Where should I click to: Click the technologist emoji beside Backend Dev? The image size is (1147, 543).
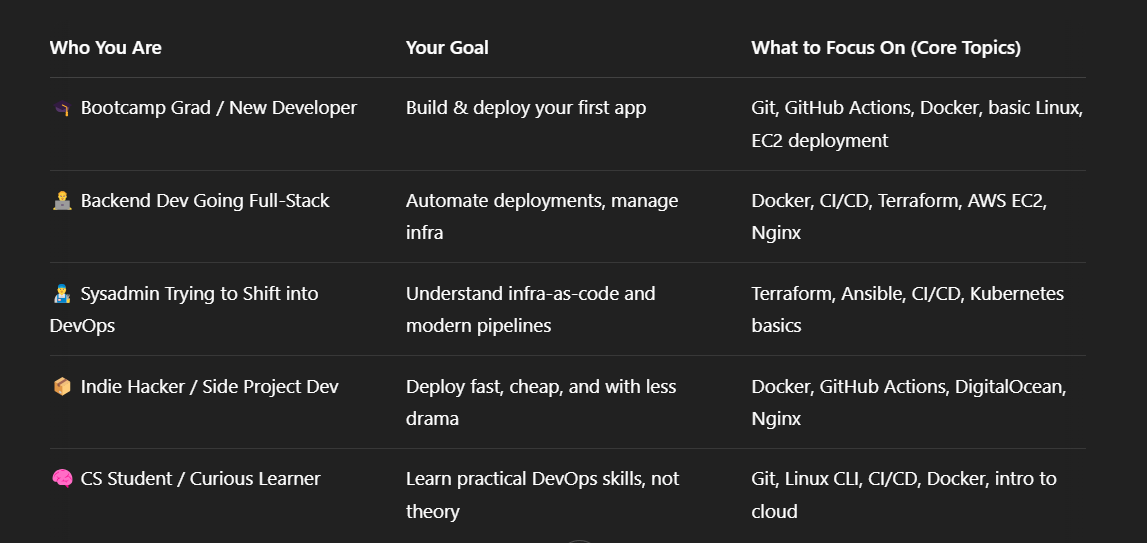coord(61,201)
